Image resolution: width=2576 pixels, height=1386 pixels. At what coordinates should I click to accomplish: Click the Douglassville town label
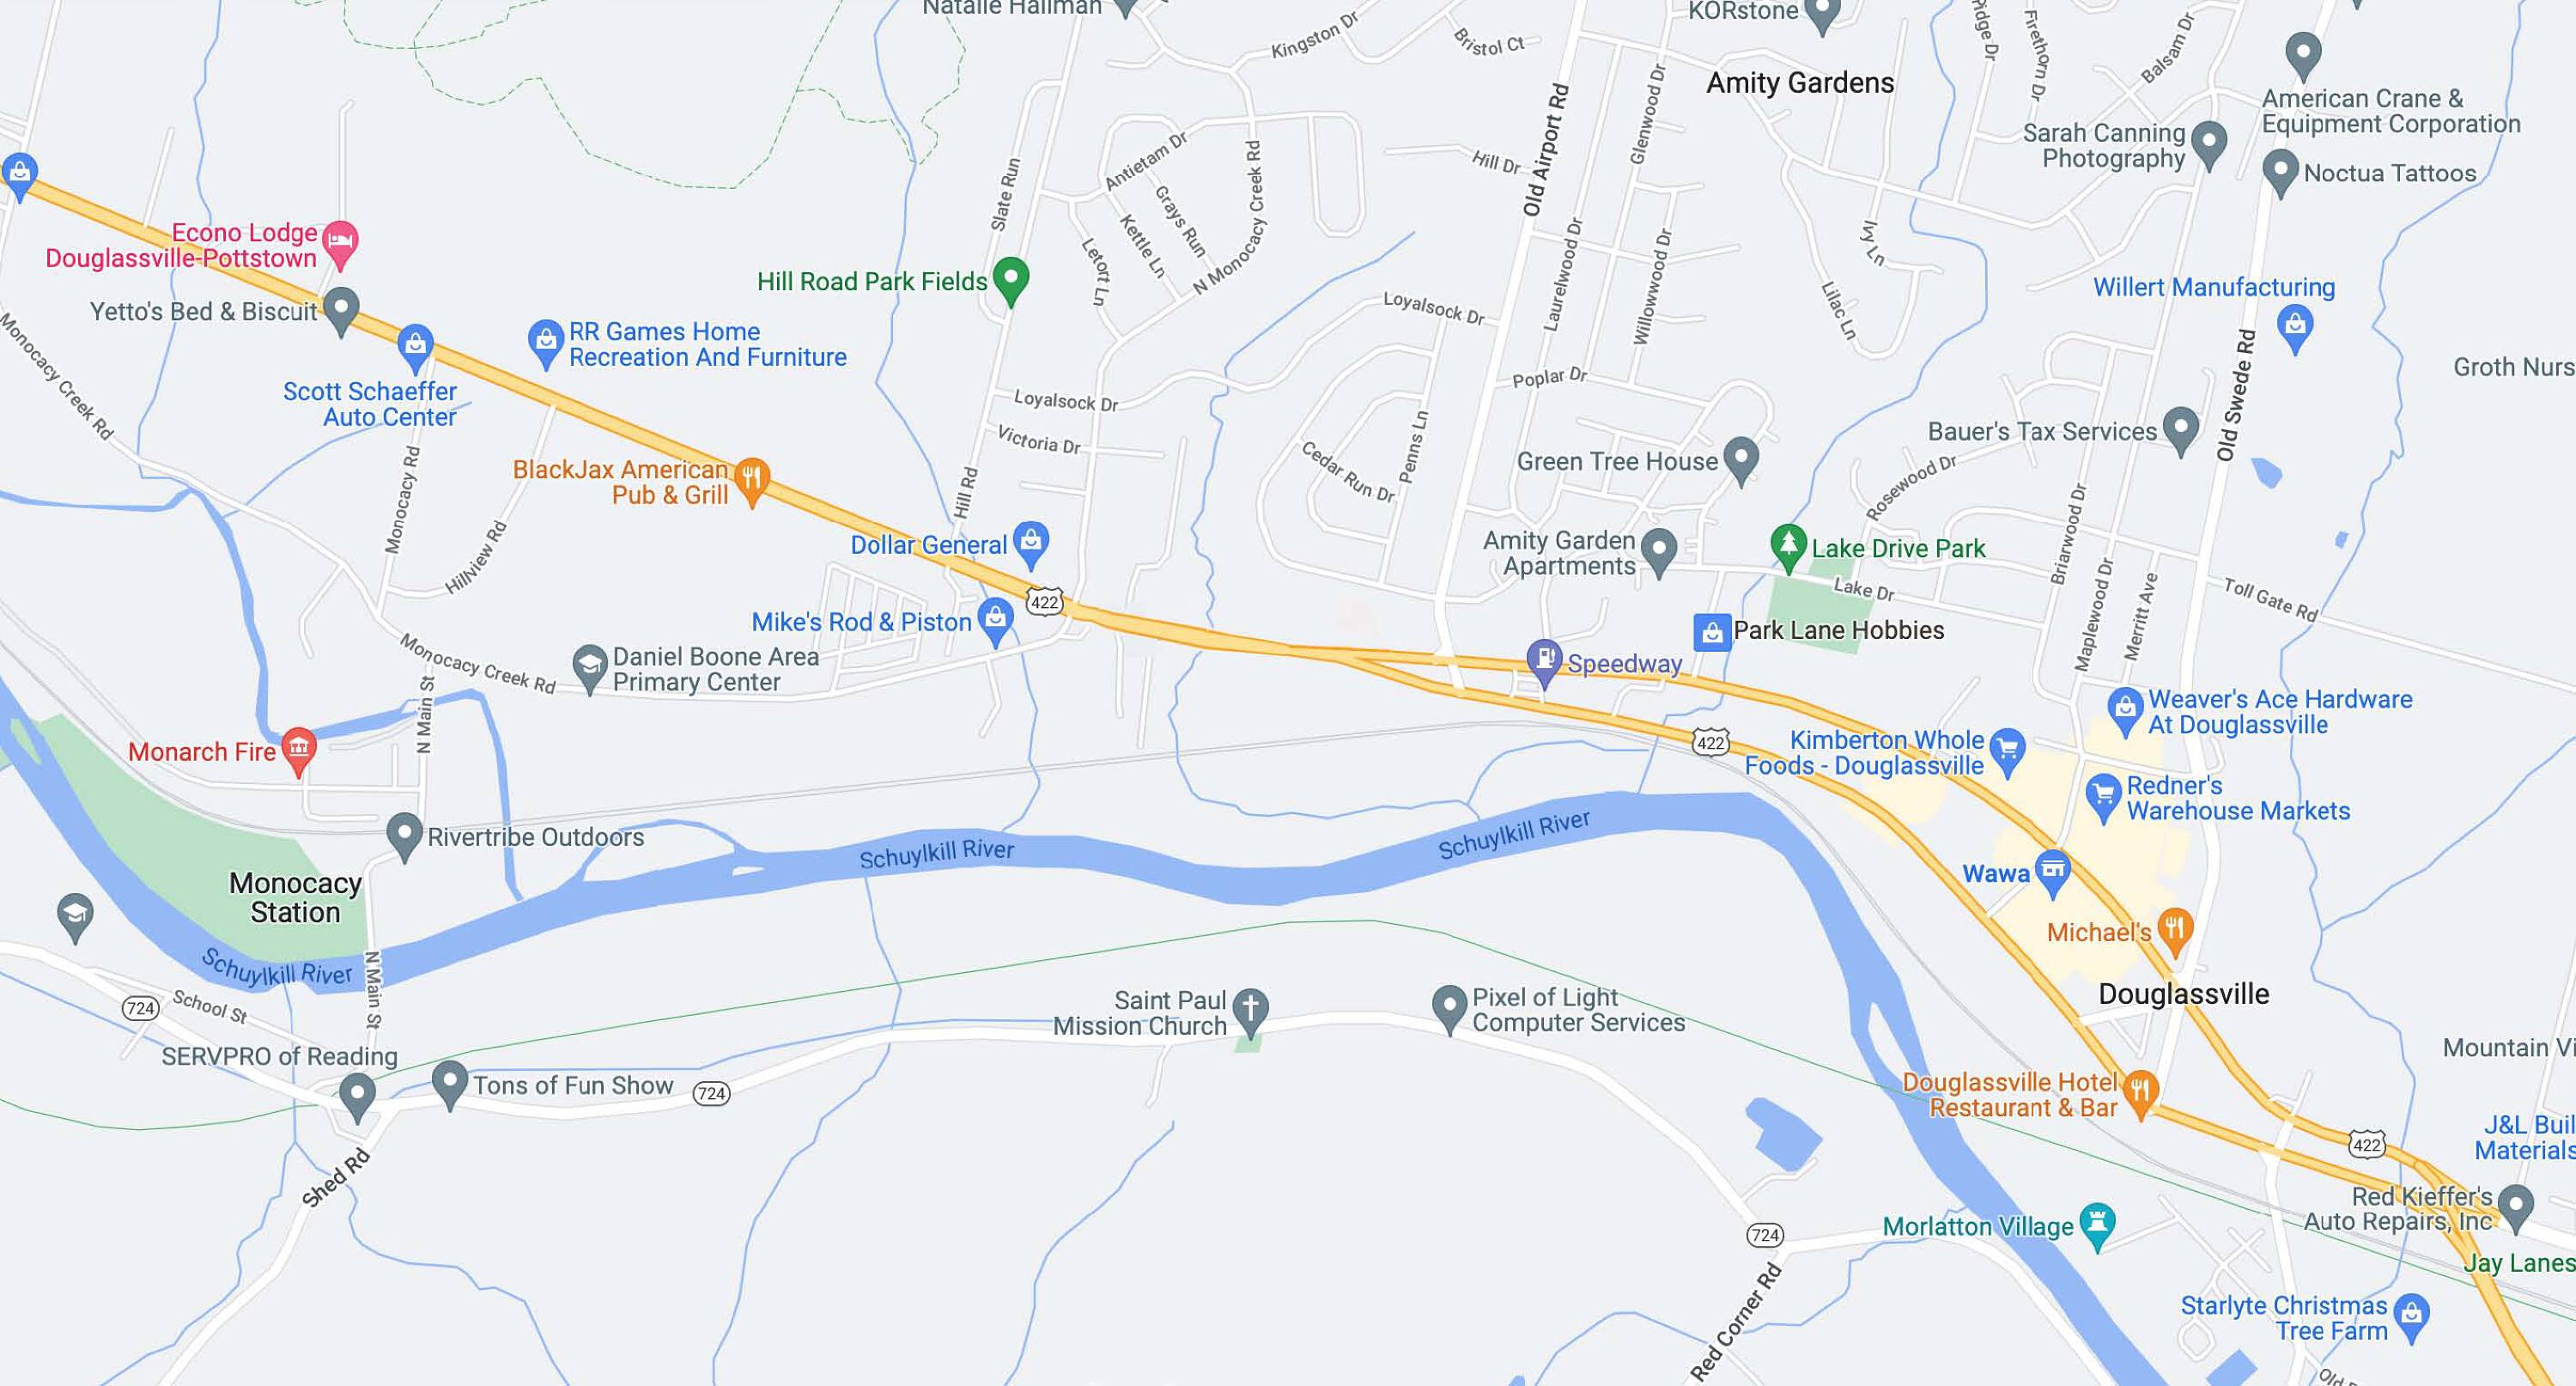2183,994
